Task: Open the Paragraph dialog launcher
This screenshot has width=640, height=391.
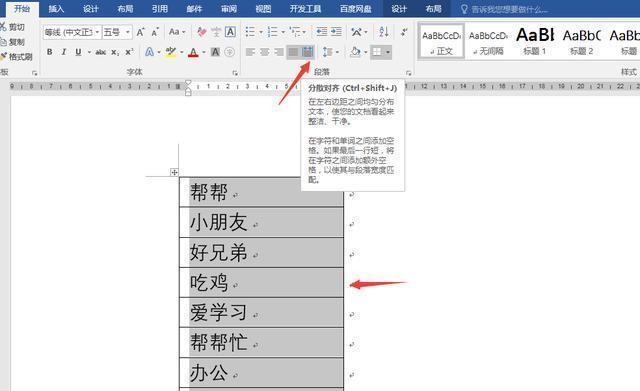Action: [409, 73]
